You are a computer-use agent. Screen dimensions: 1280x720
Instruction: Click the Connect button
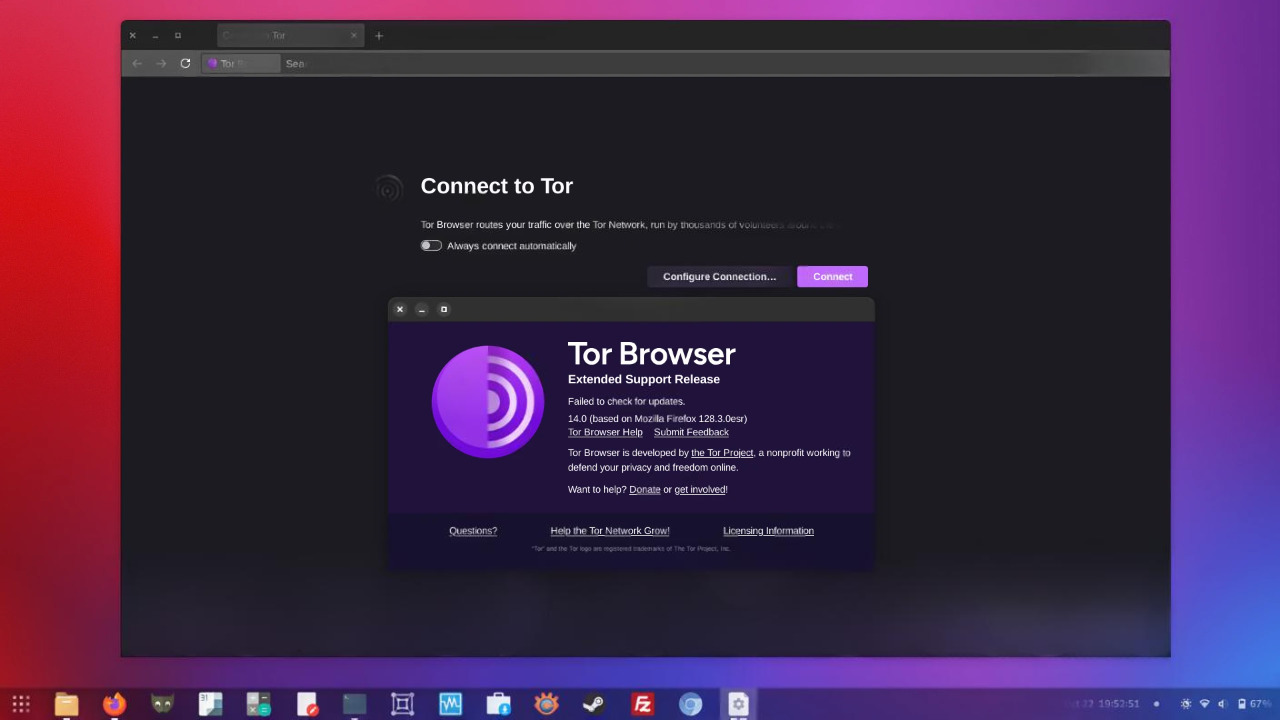tap(832, 277)
